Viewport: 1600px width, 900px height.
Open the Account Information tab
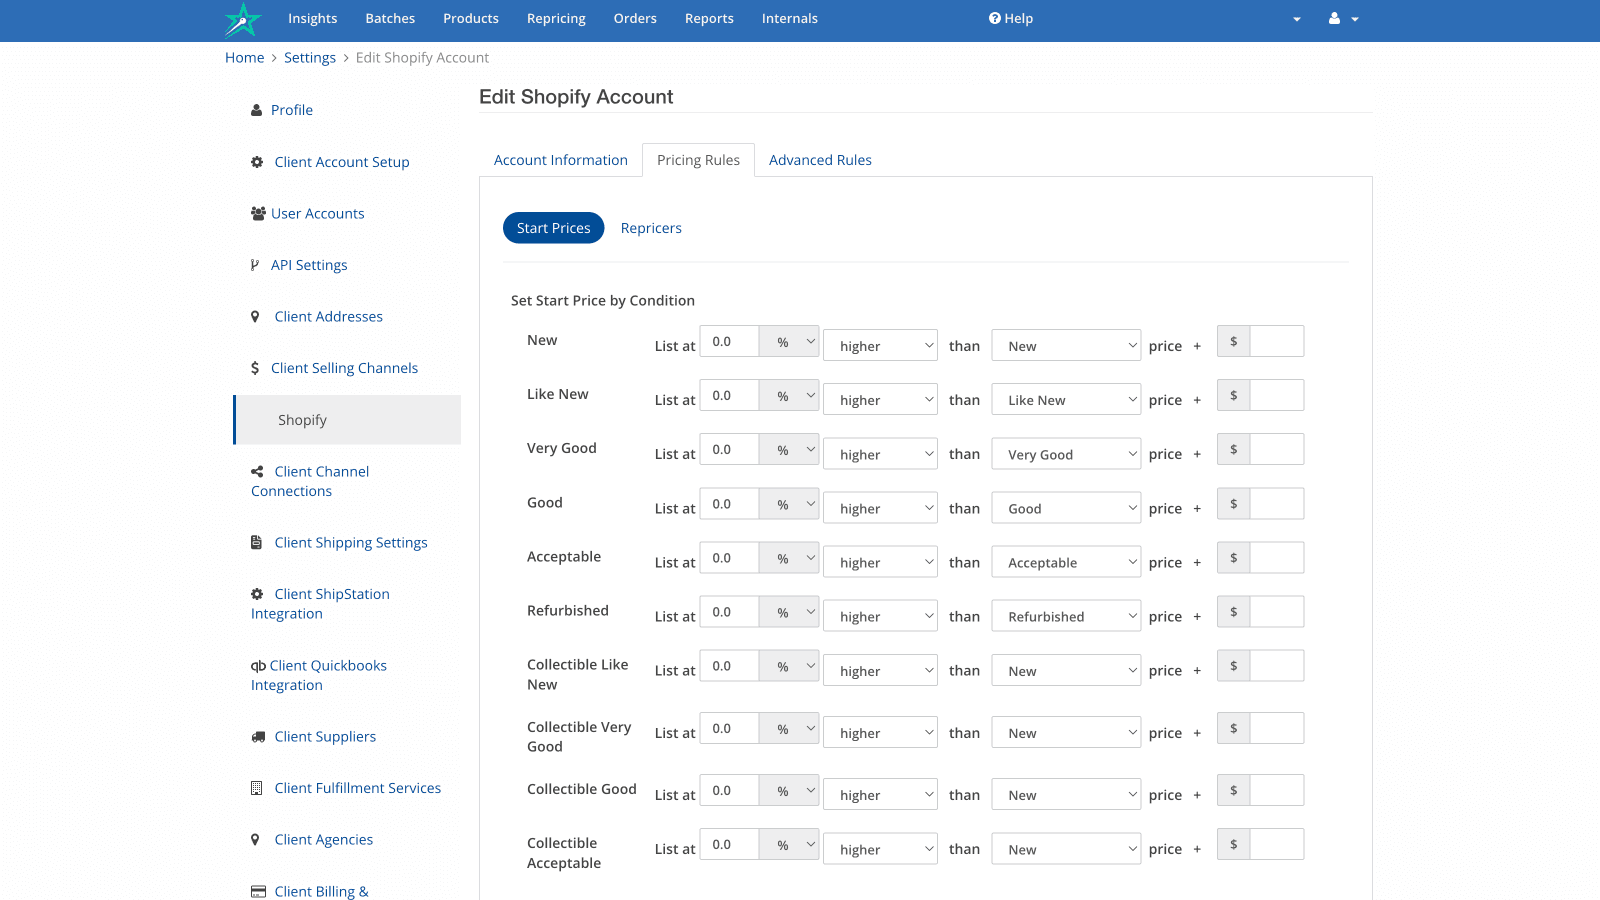coord(560,160)
